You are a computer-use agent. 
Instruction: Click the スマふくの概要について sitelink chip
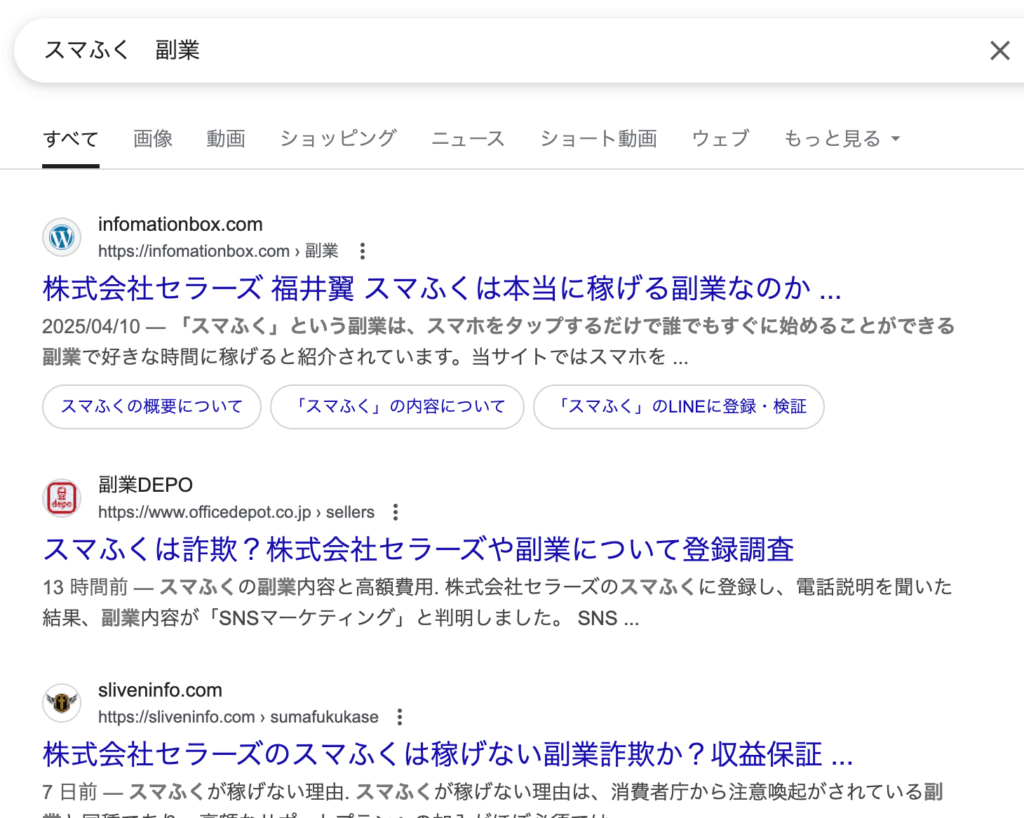152,407
